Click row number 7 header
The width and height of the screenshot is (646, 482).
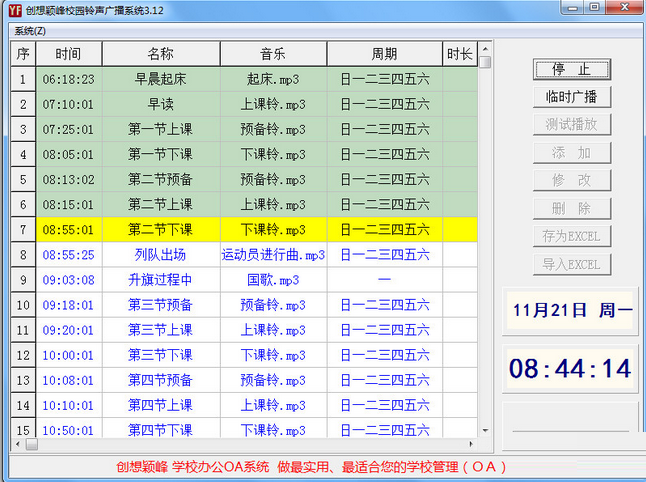(x=23, y=229)
